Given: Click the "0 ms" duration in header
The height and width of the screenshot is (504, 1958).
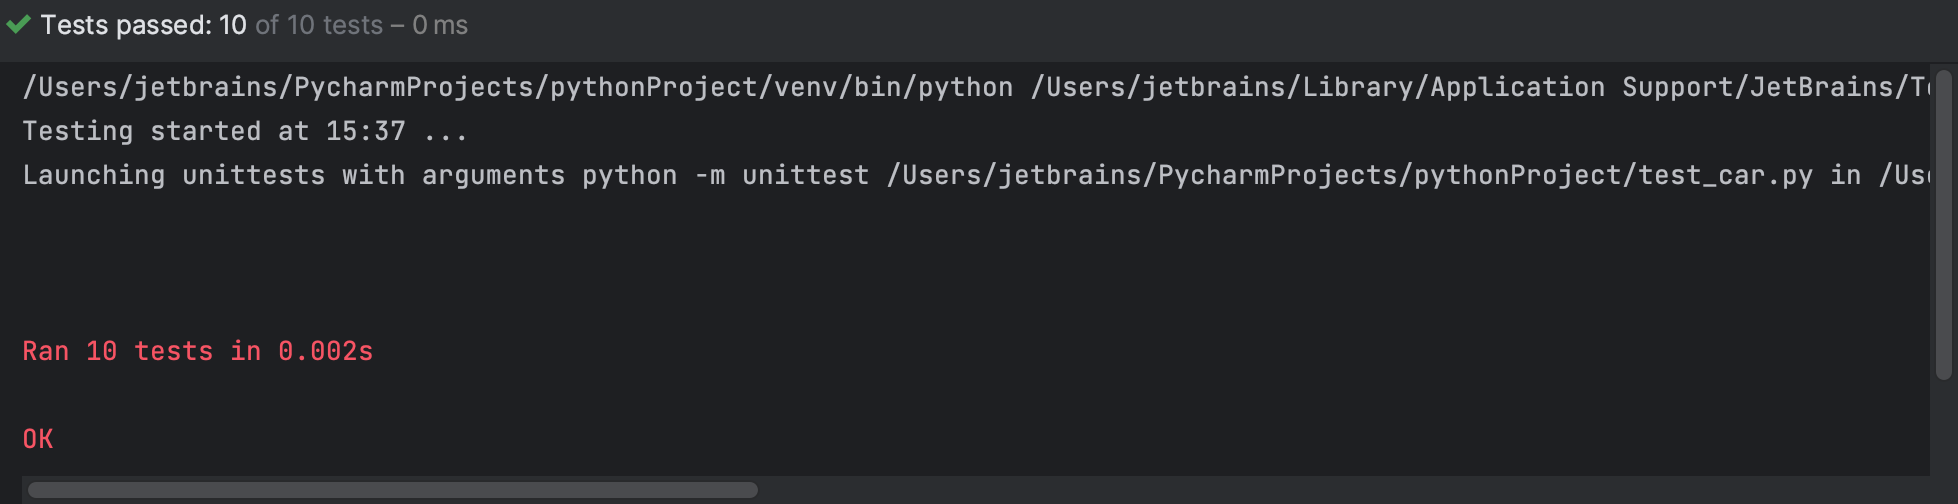Looking at the screenshot, I should point(440,25).
